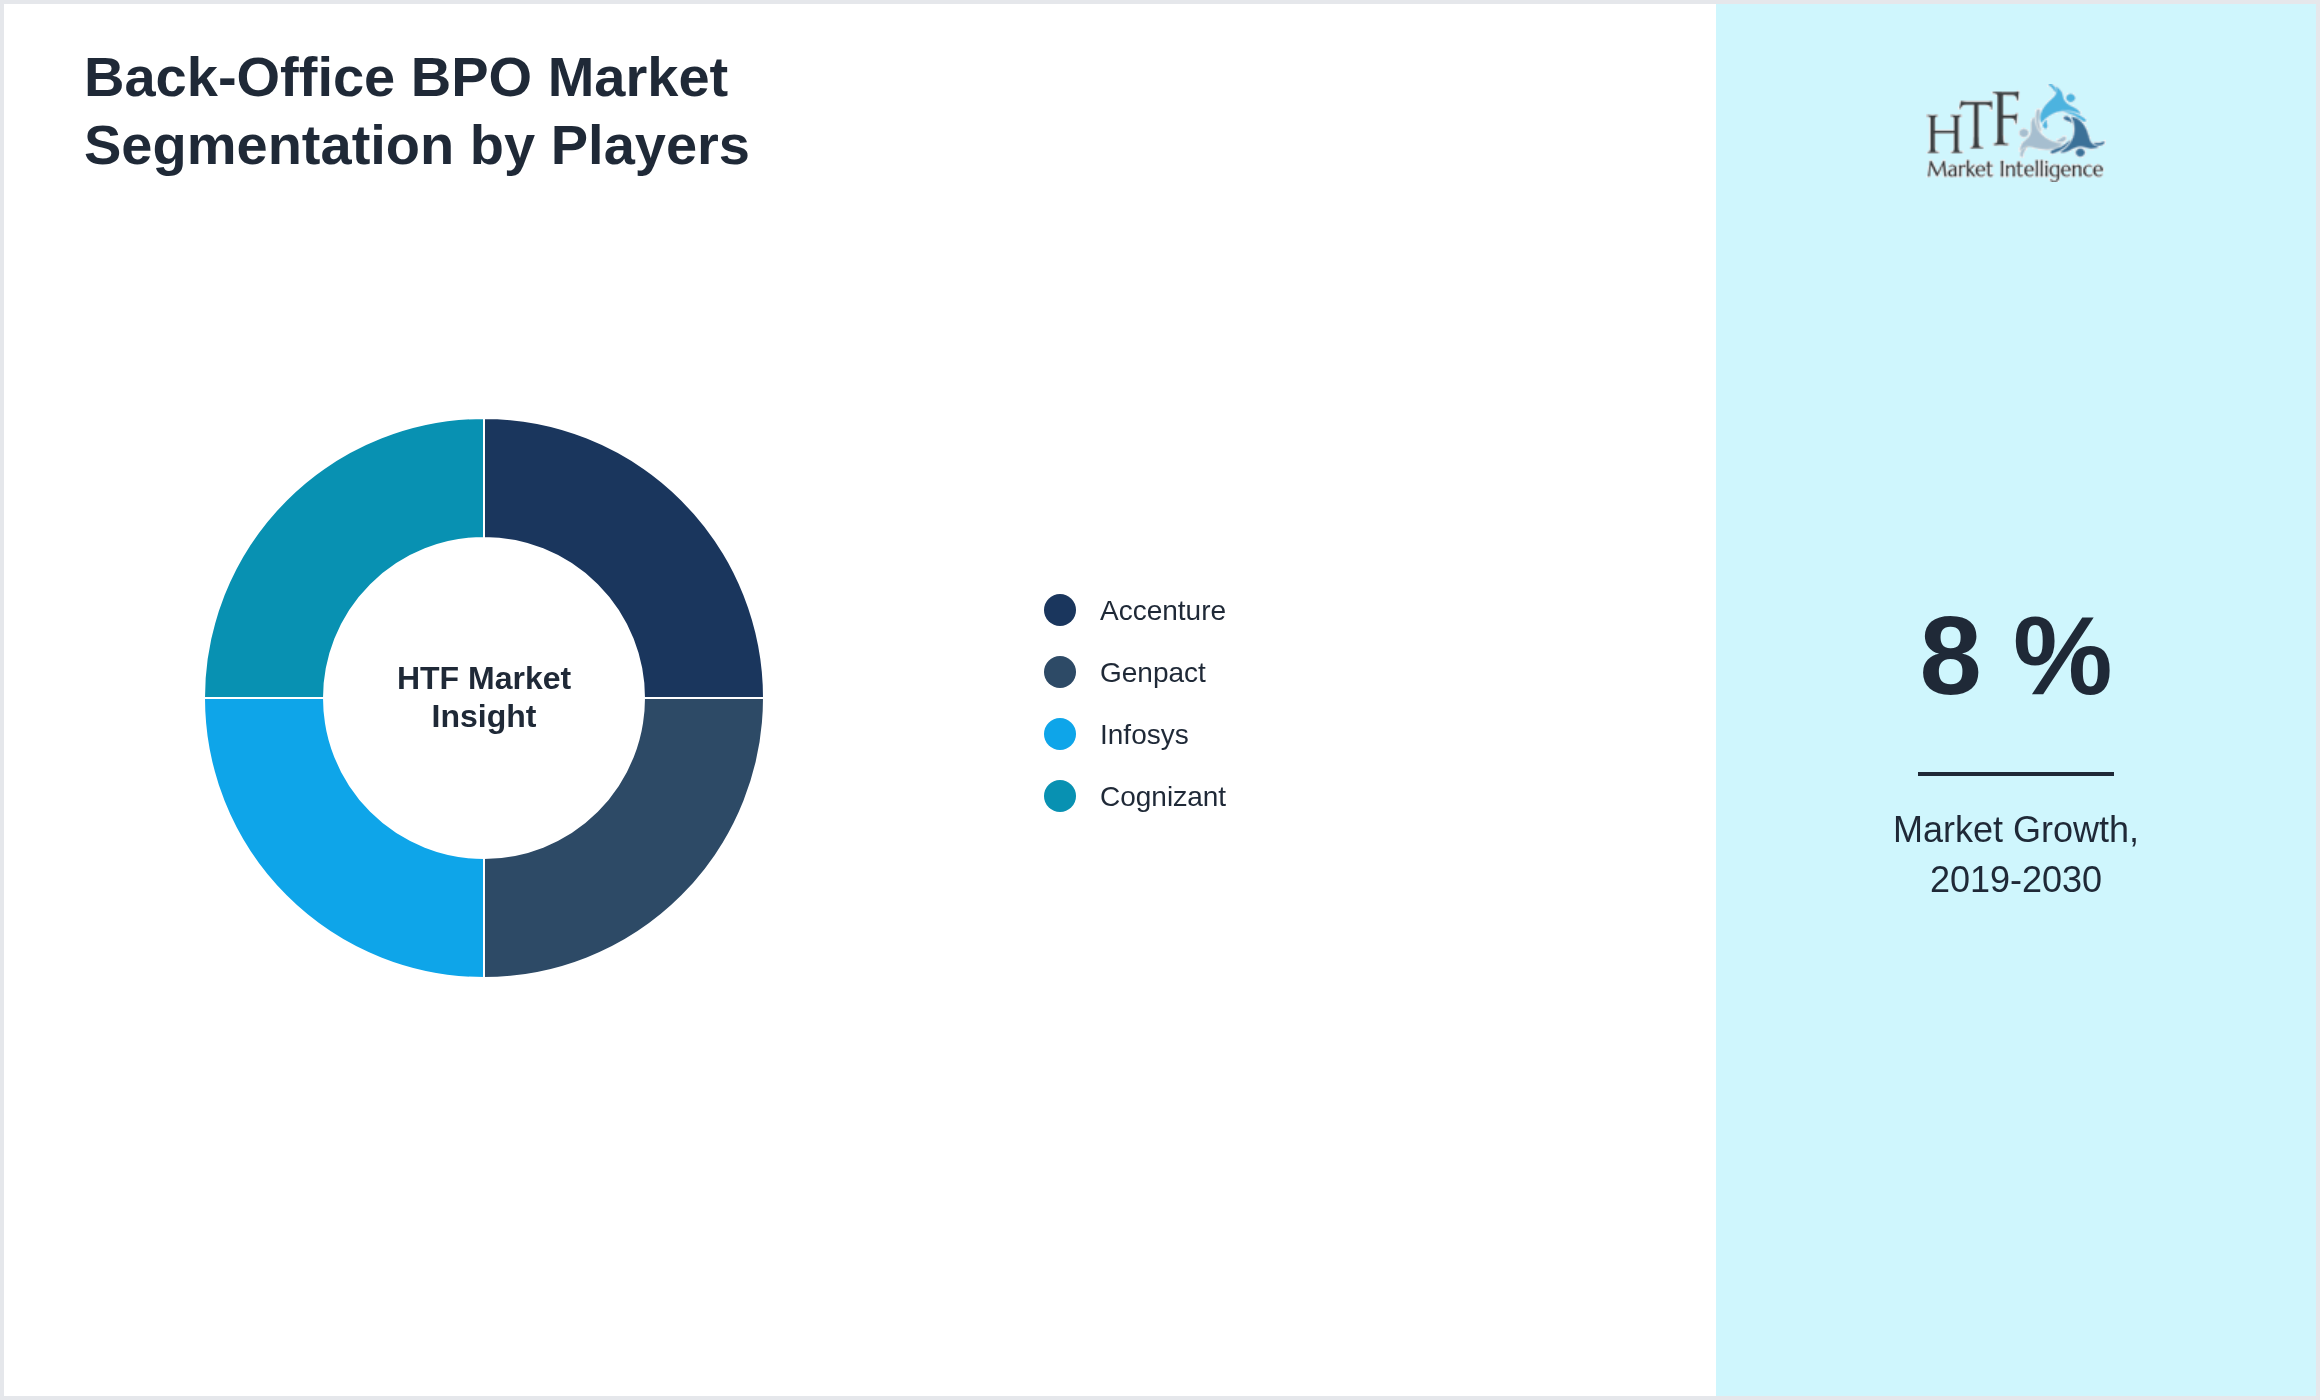Click the Accenture legend label

(1162, 610)
